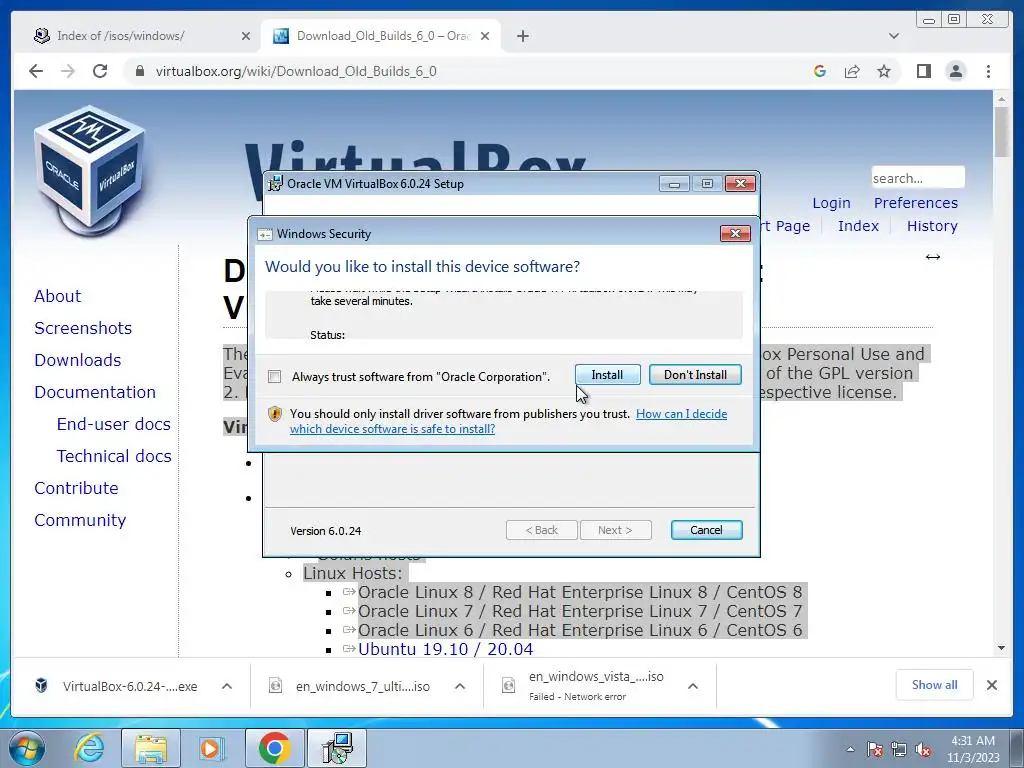This screenshot has height=768, width=1024.
Task: Share this page icon in address bar
Action: (852, 71)
